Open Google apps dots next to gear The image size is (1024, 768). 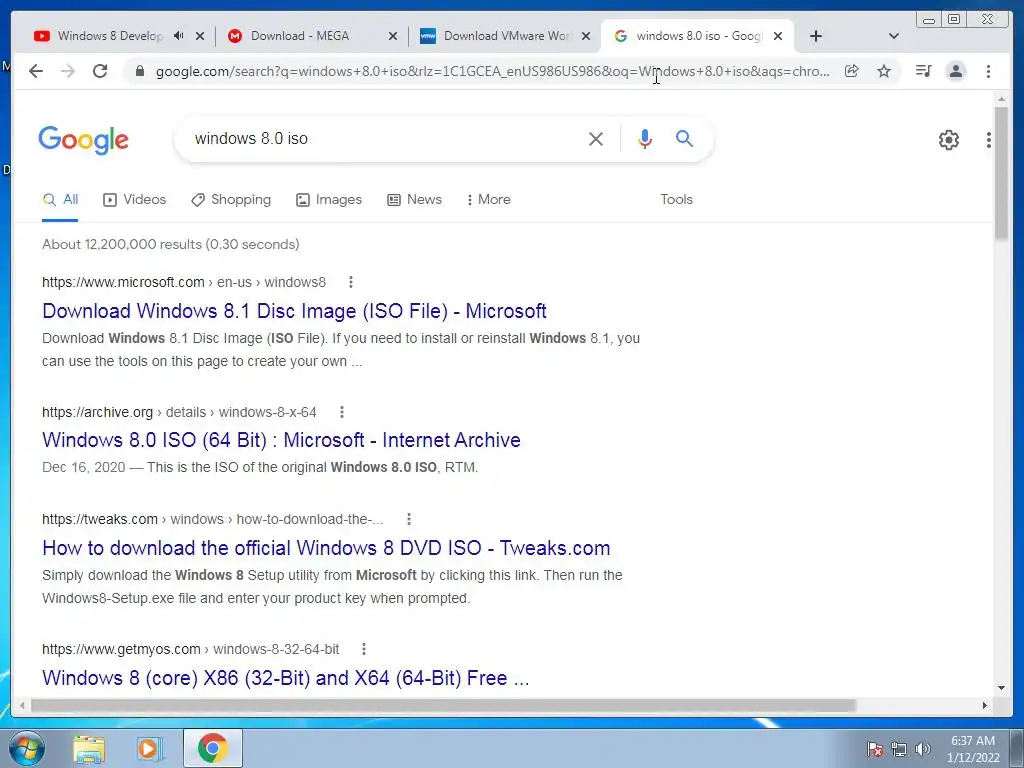(989, 140)
